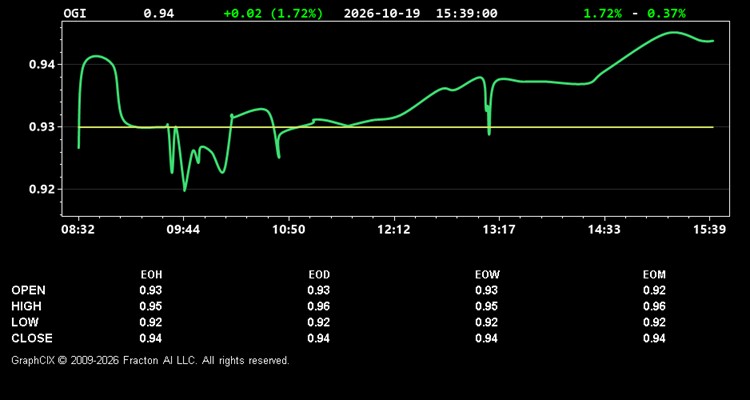Select the 09:44 time axis label
Viewport: 750px width, 400px height.
(x=183, y=230)
